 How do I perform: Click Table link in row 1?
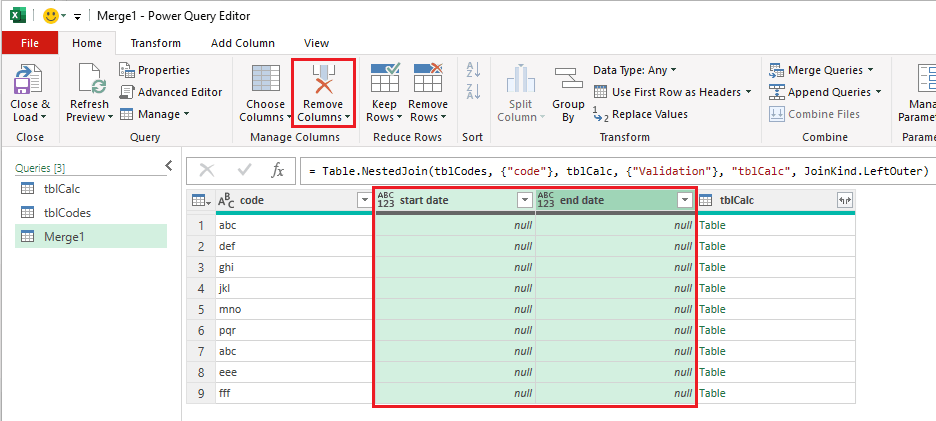[712, 225]
